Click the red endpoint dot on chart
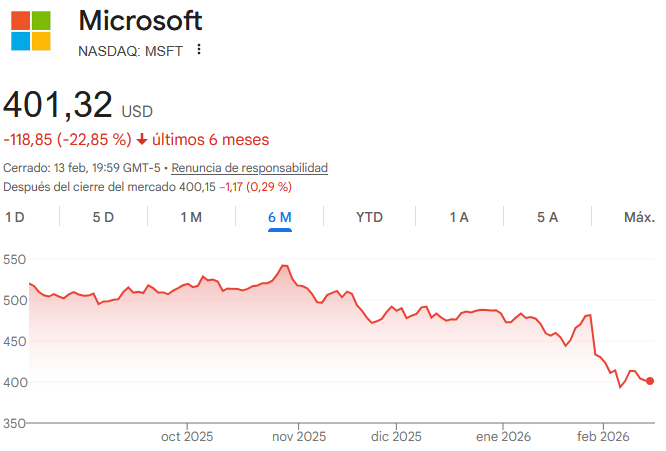666x451 pixels. coord(650,381)
